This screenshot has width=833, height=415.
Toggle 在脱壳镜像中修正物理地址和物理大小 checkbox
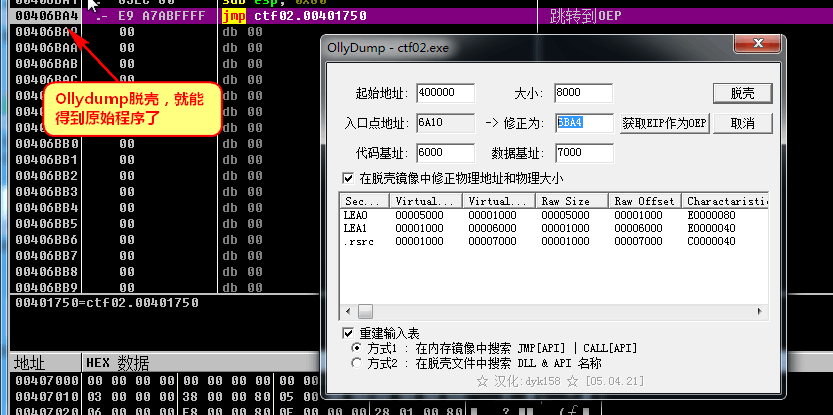(x=348, y=178)
